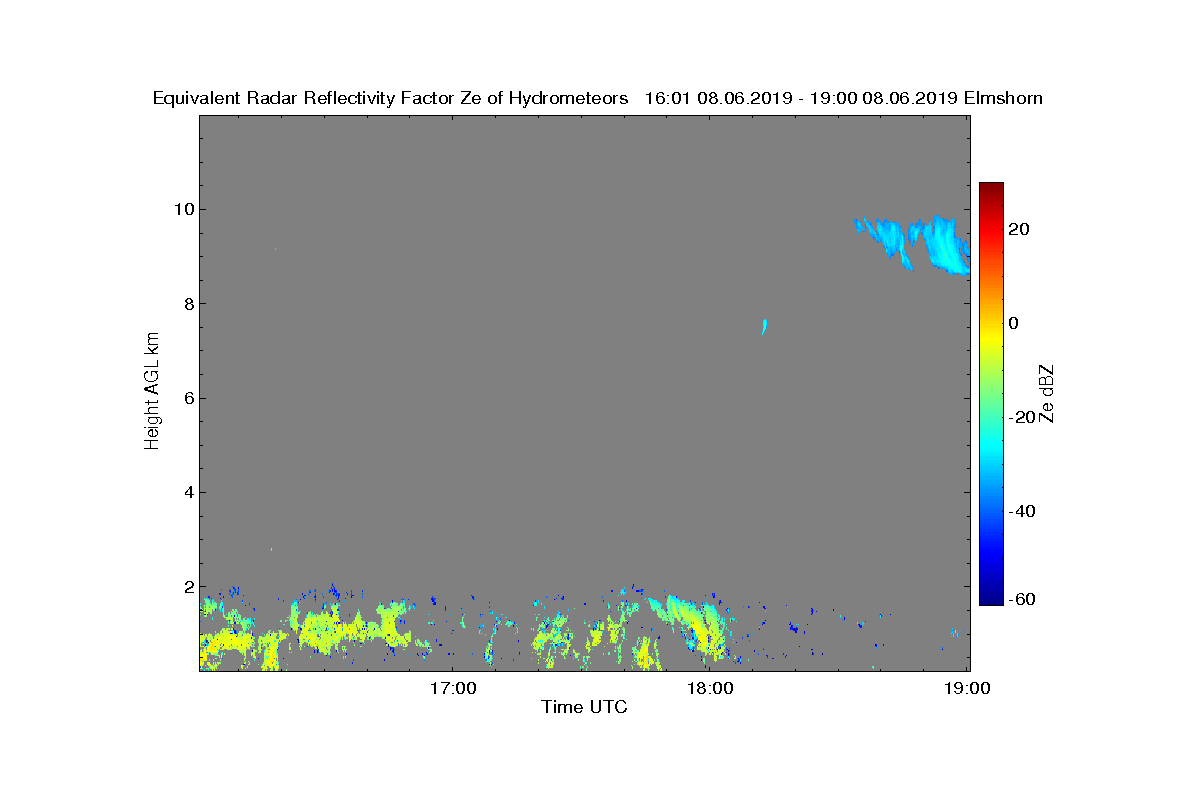Click the dark red top of colorbar
Screen dimensions: 1200x800
point(991,189)
